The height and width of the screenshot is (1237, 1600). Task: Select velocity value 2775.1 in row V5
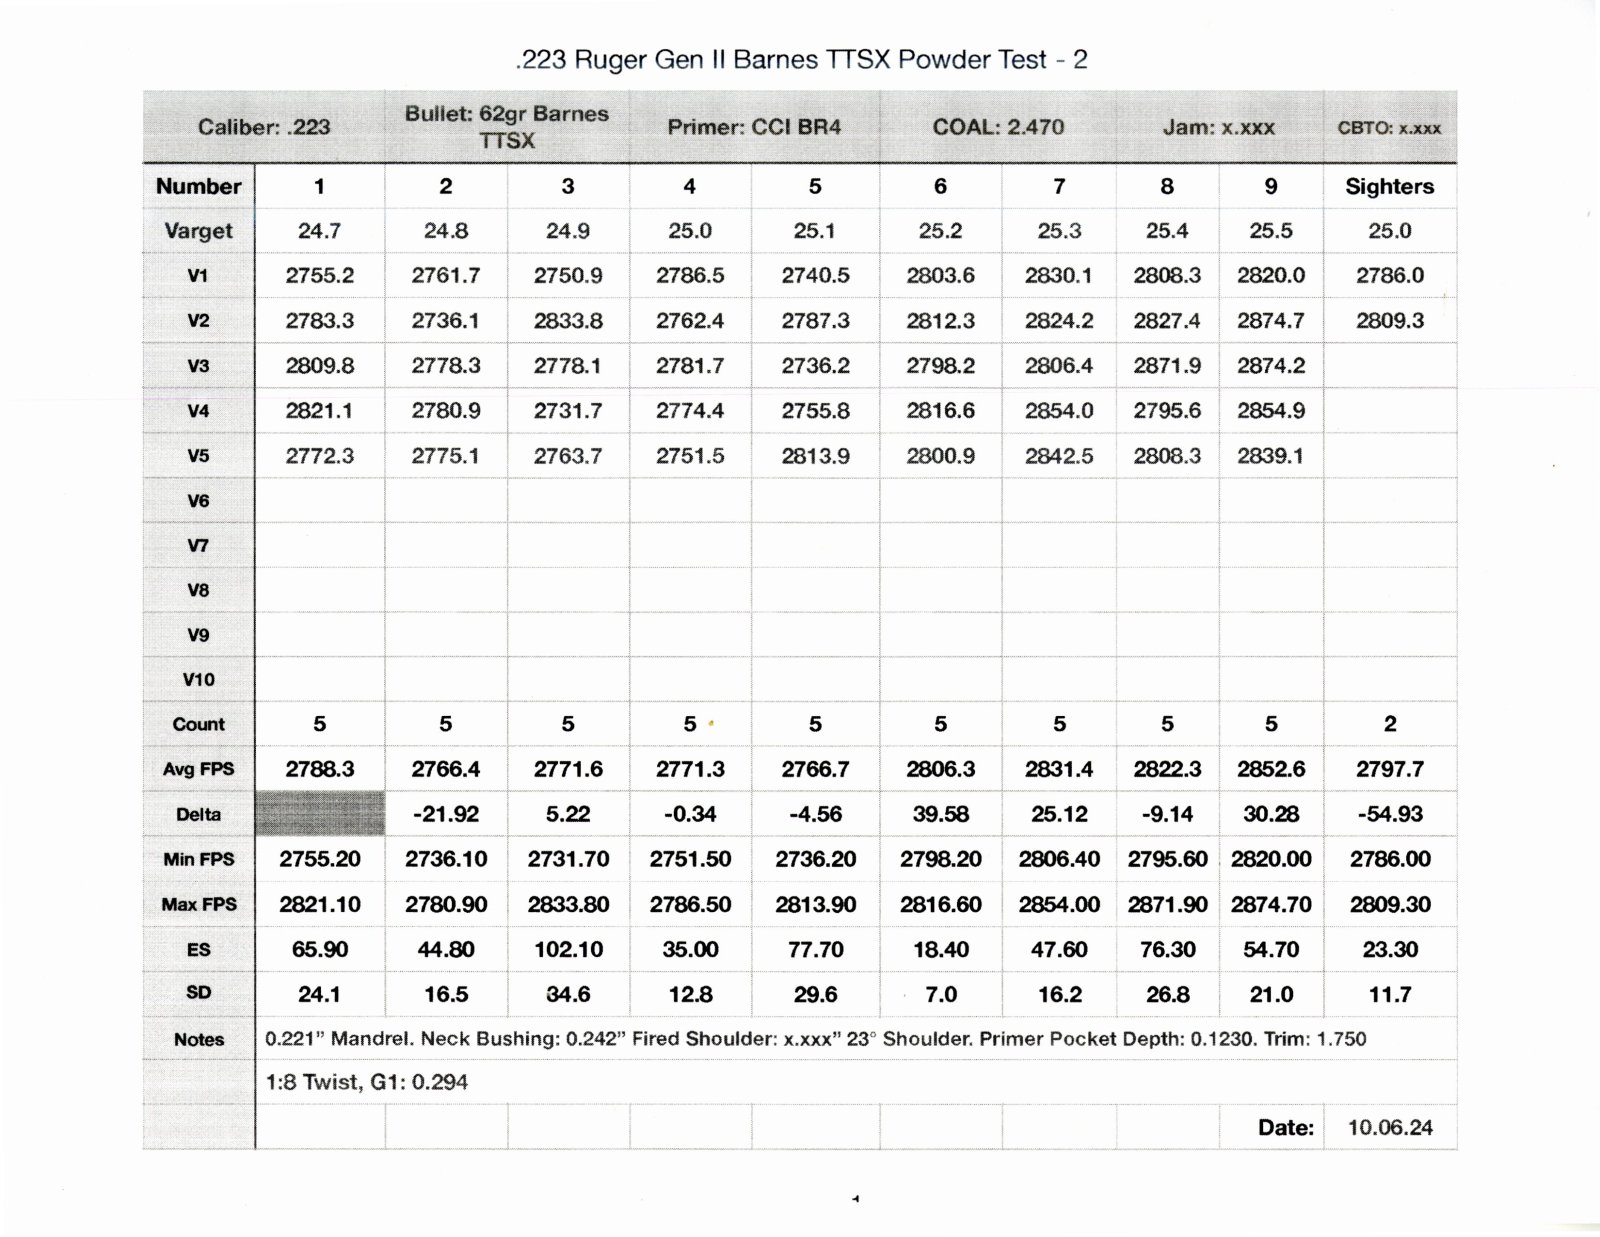point(445,456)
